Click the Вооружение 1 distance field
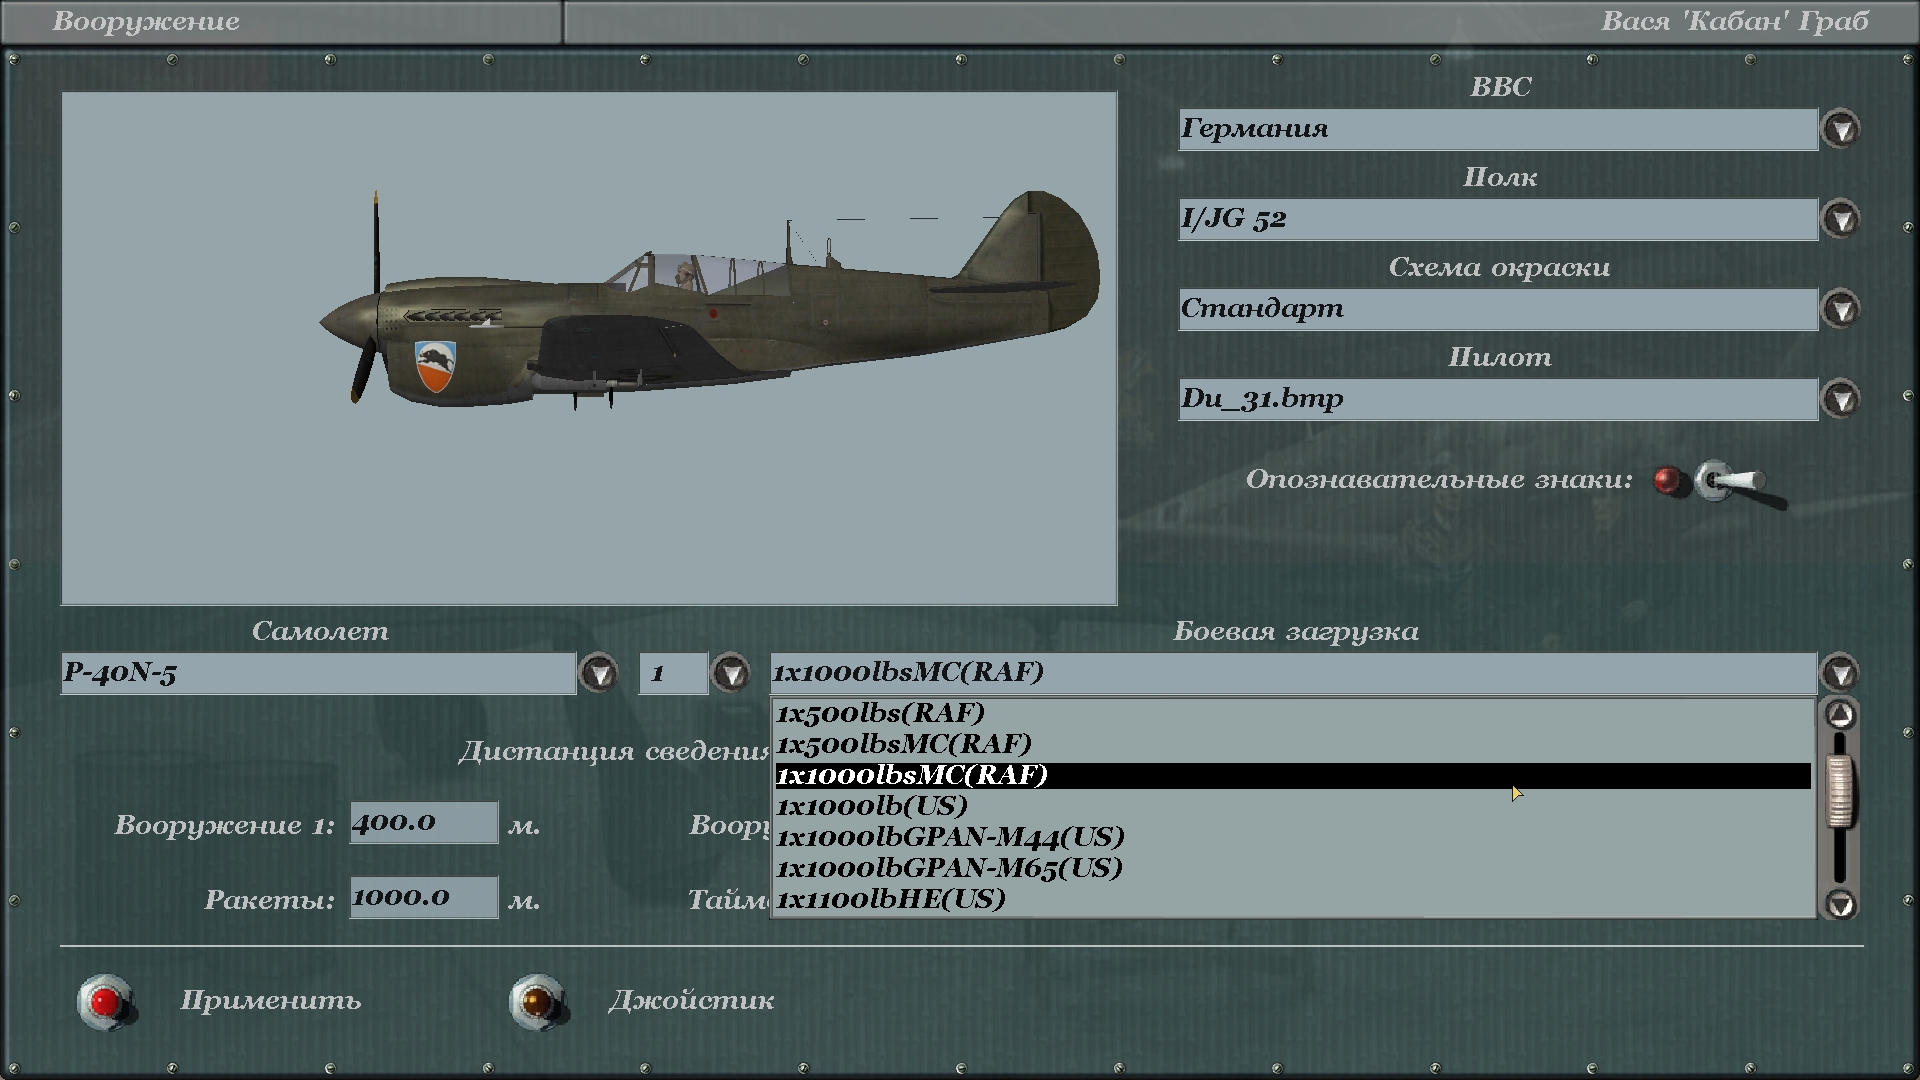This screenshot has height=1080, width=1920. 423,823
